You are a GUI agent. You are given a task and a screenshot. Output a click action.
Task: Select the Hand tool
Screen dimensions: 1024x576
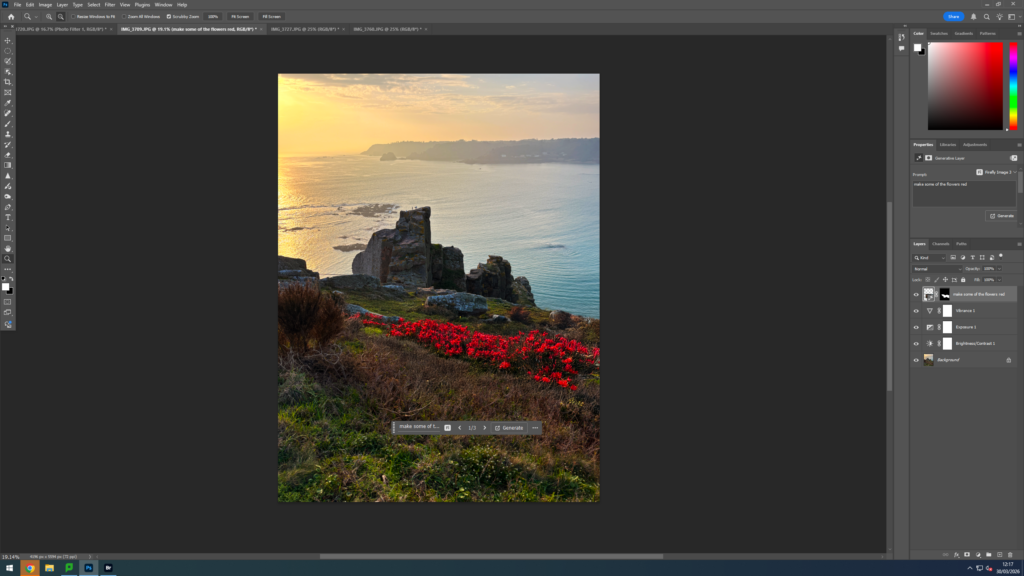coord(8,248)
